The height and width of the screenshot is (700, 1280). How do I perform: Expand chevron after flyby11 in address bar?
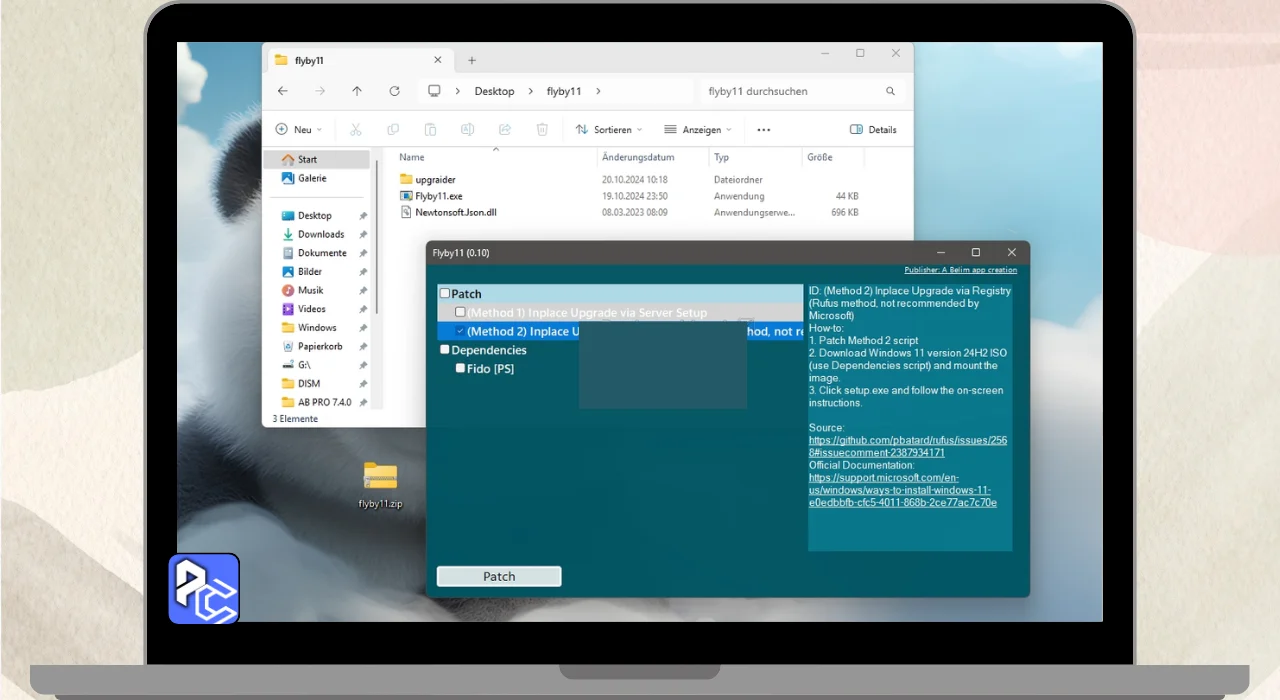point(598,91)
